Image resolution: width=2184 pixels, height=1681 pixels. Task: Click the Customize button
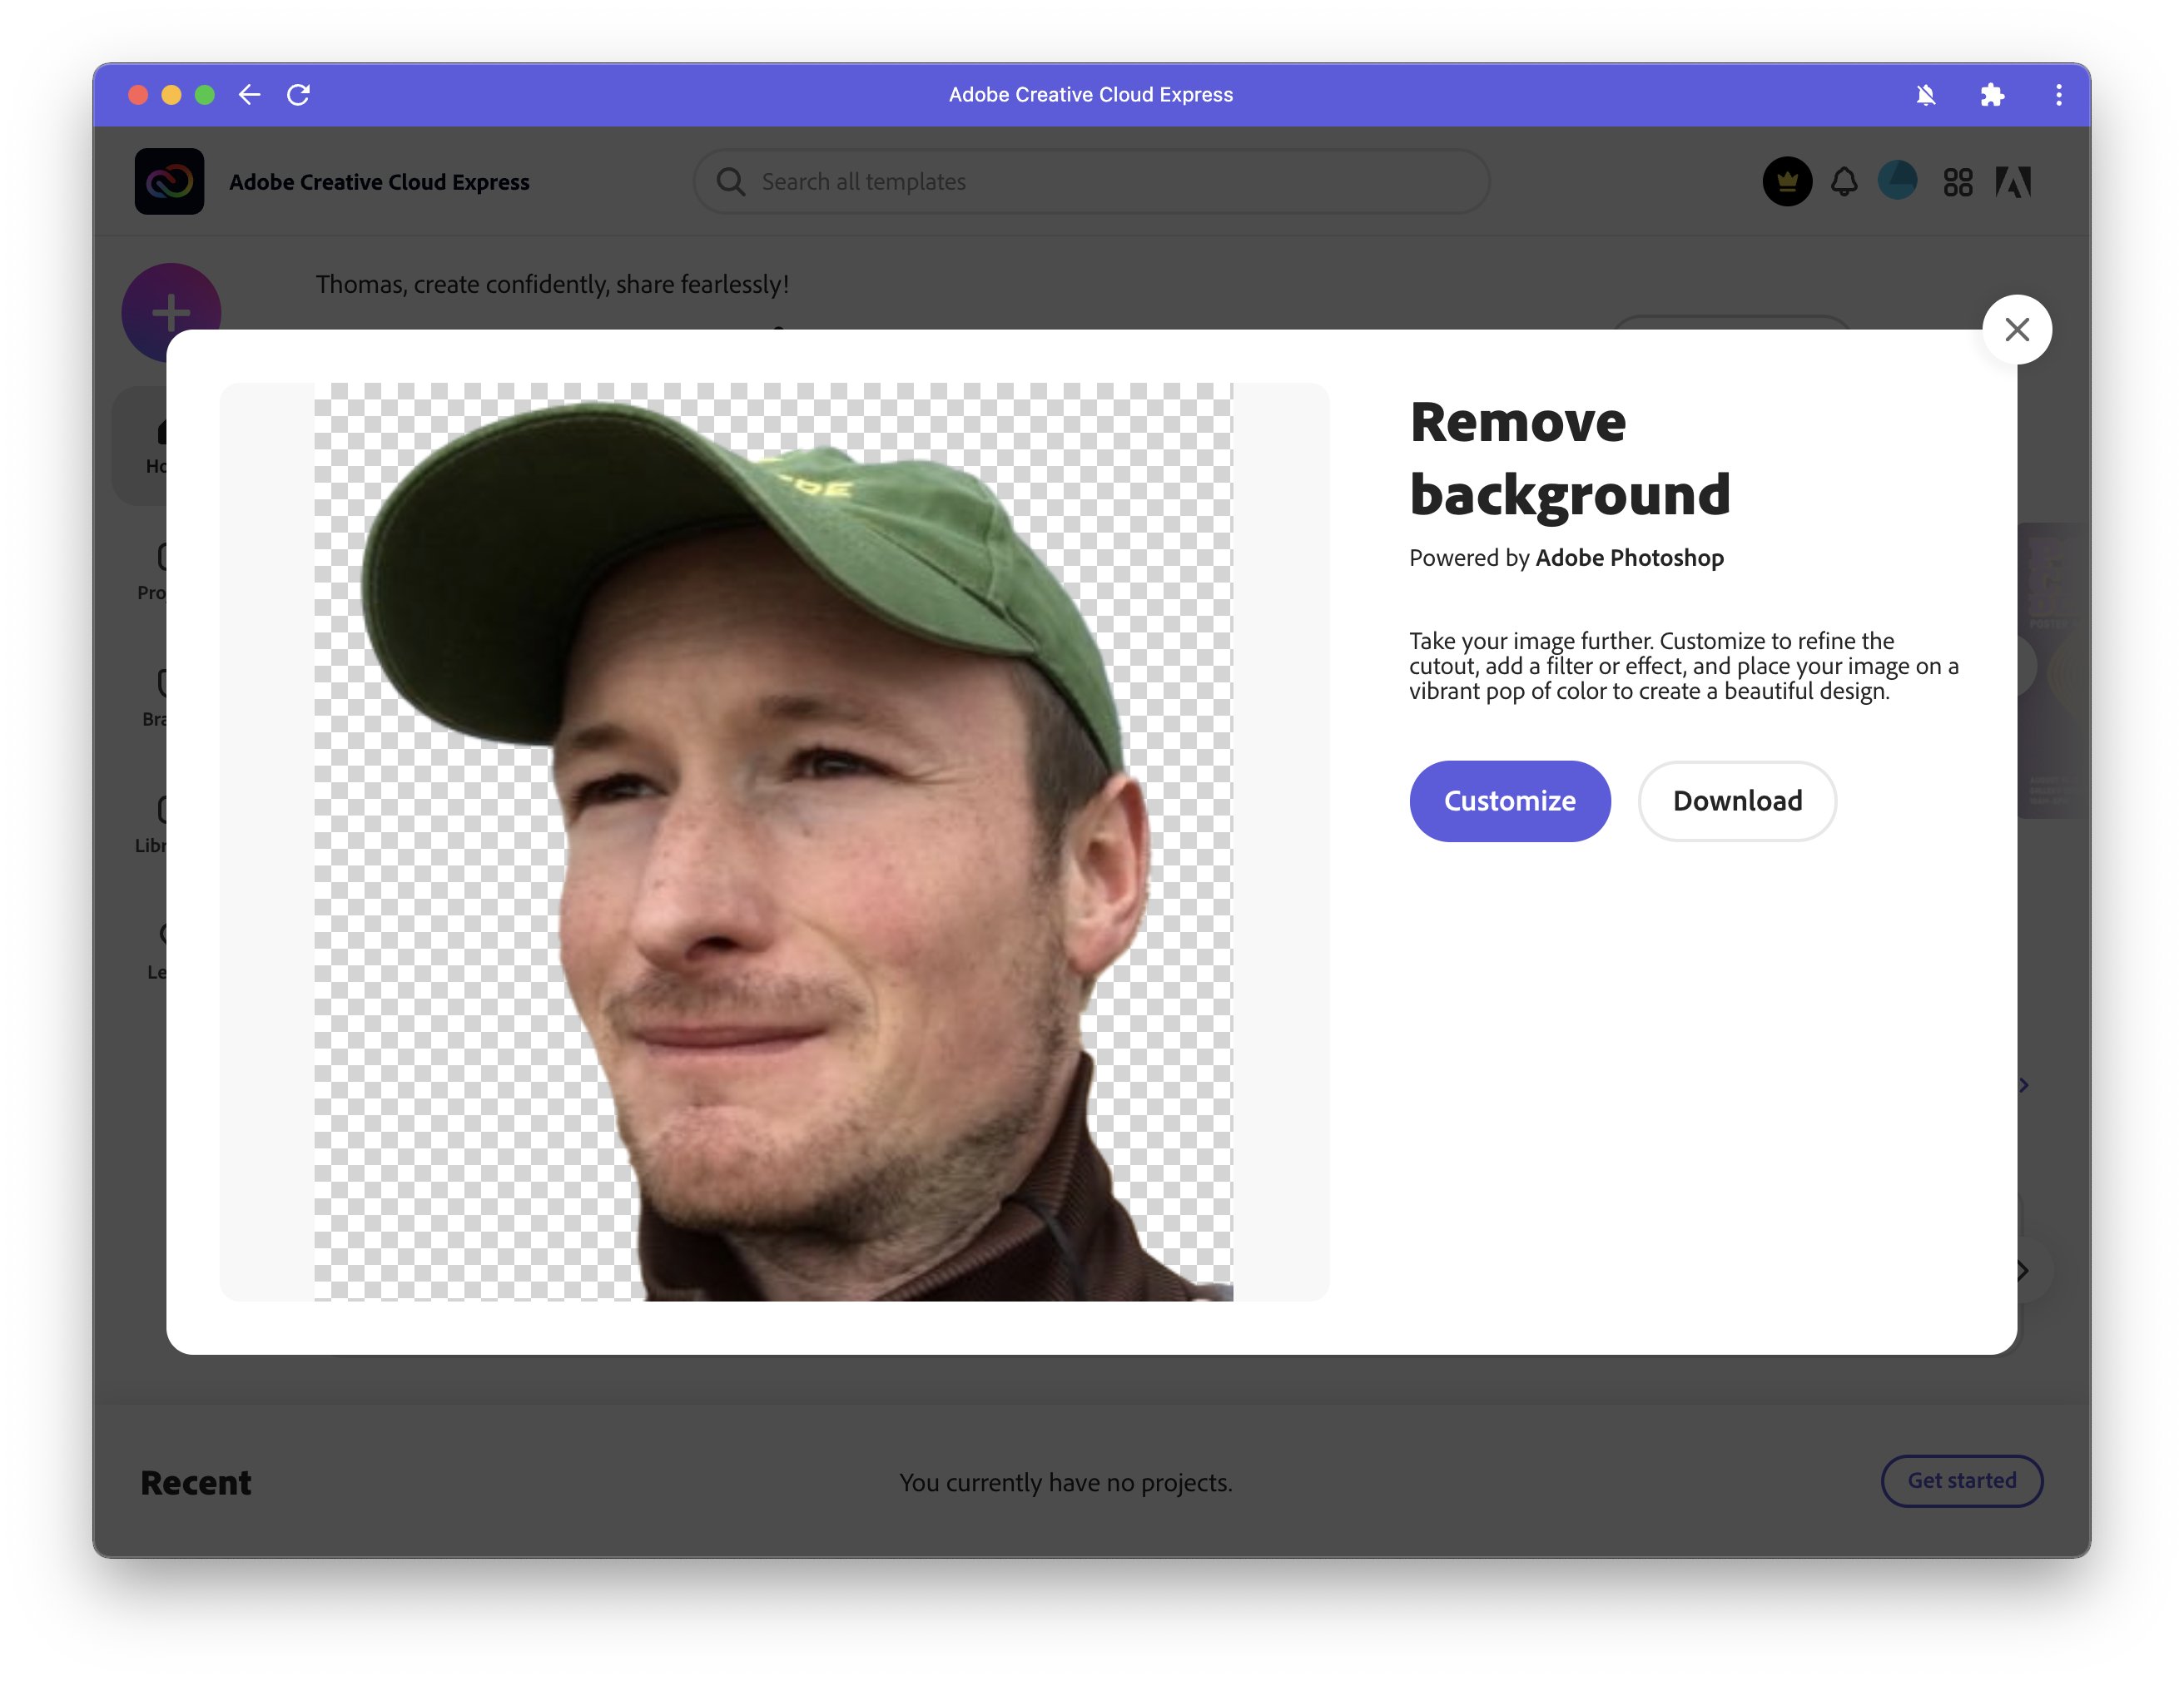coord(1510,800)
